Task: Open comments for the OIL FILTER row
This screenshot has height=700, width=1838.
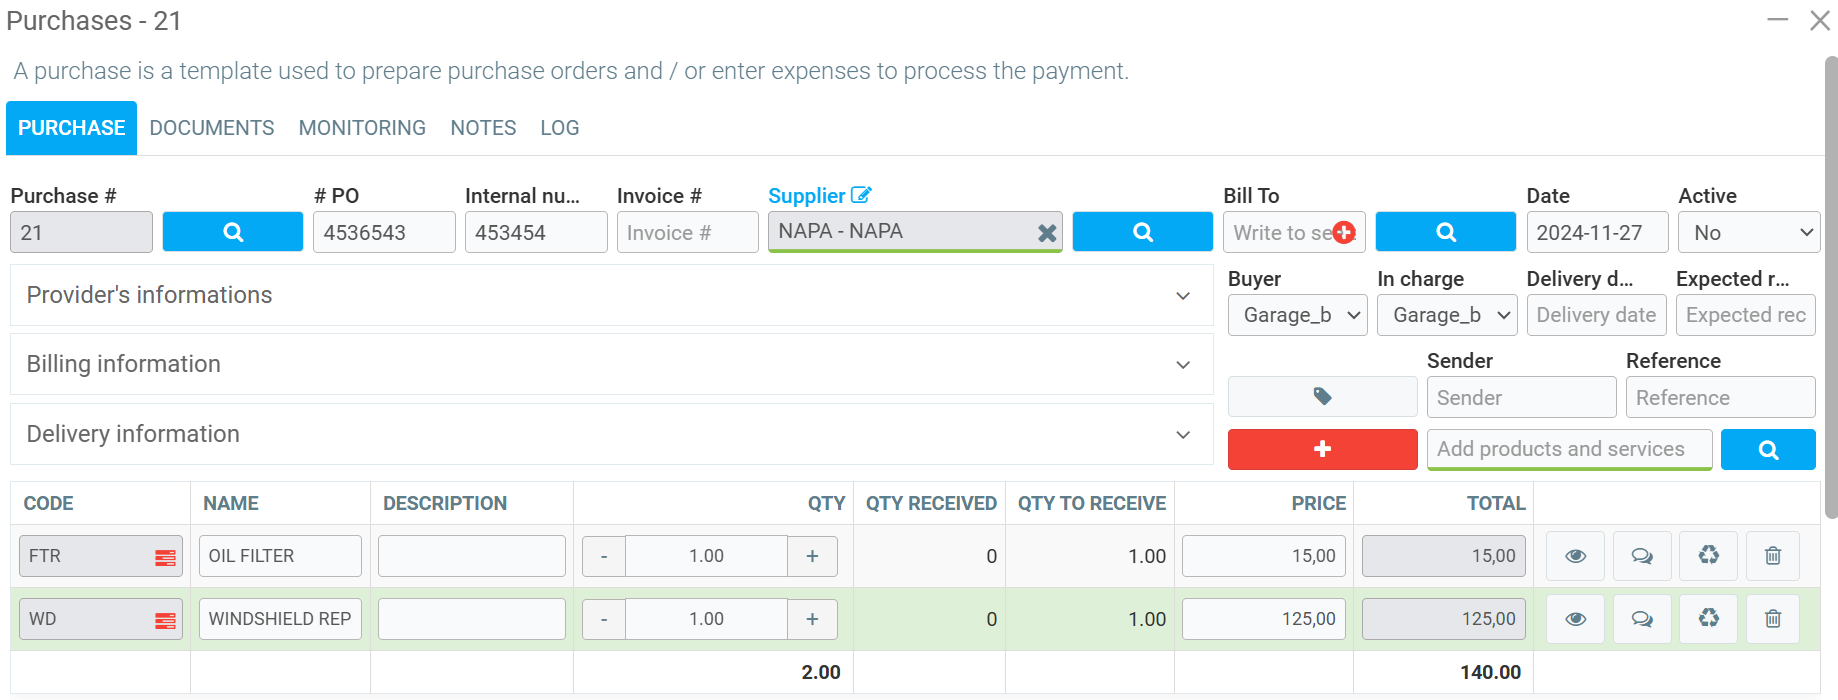Action: [x=1641, y=556]
